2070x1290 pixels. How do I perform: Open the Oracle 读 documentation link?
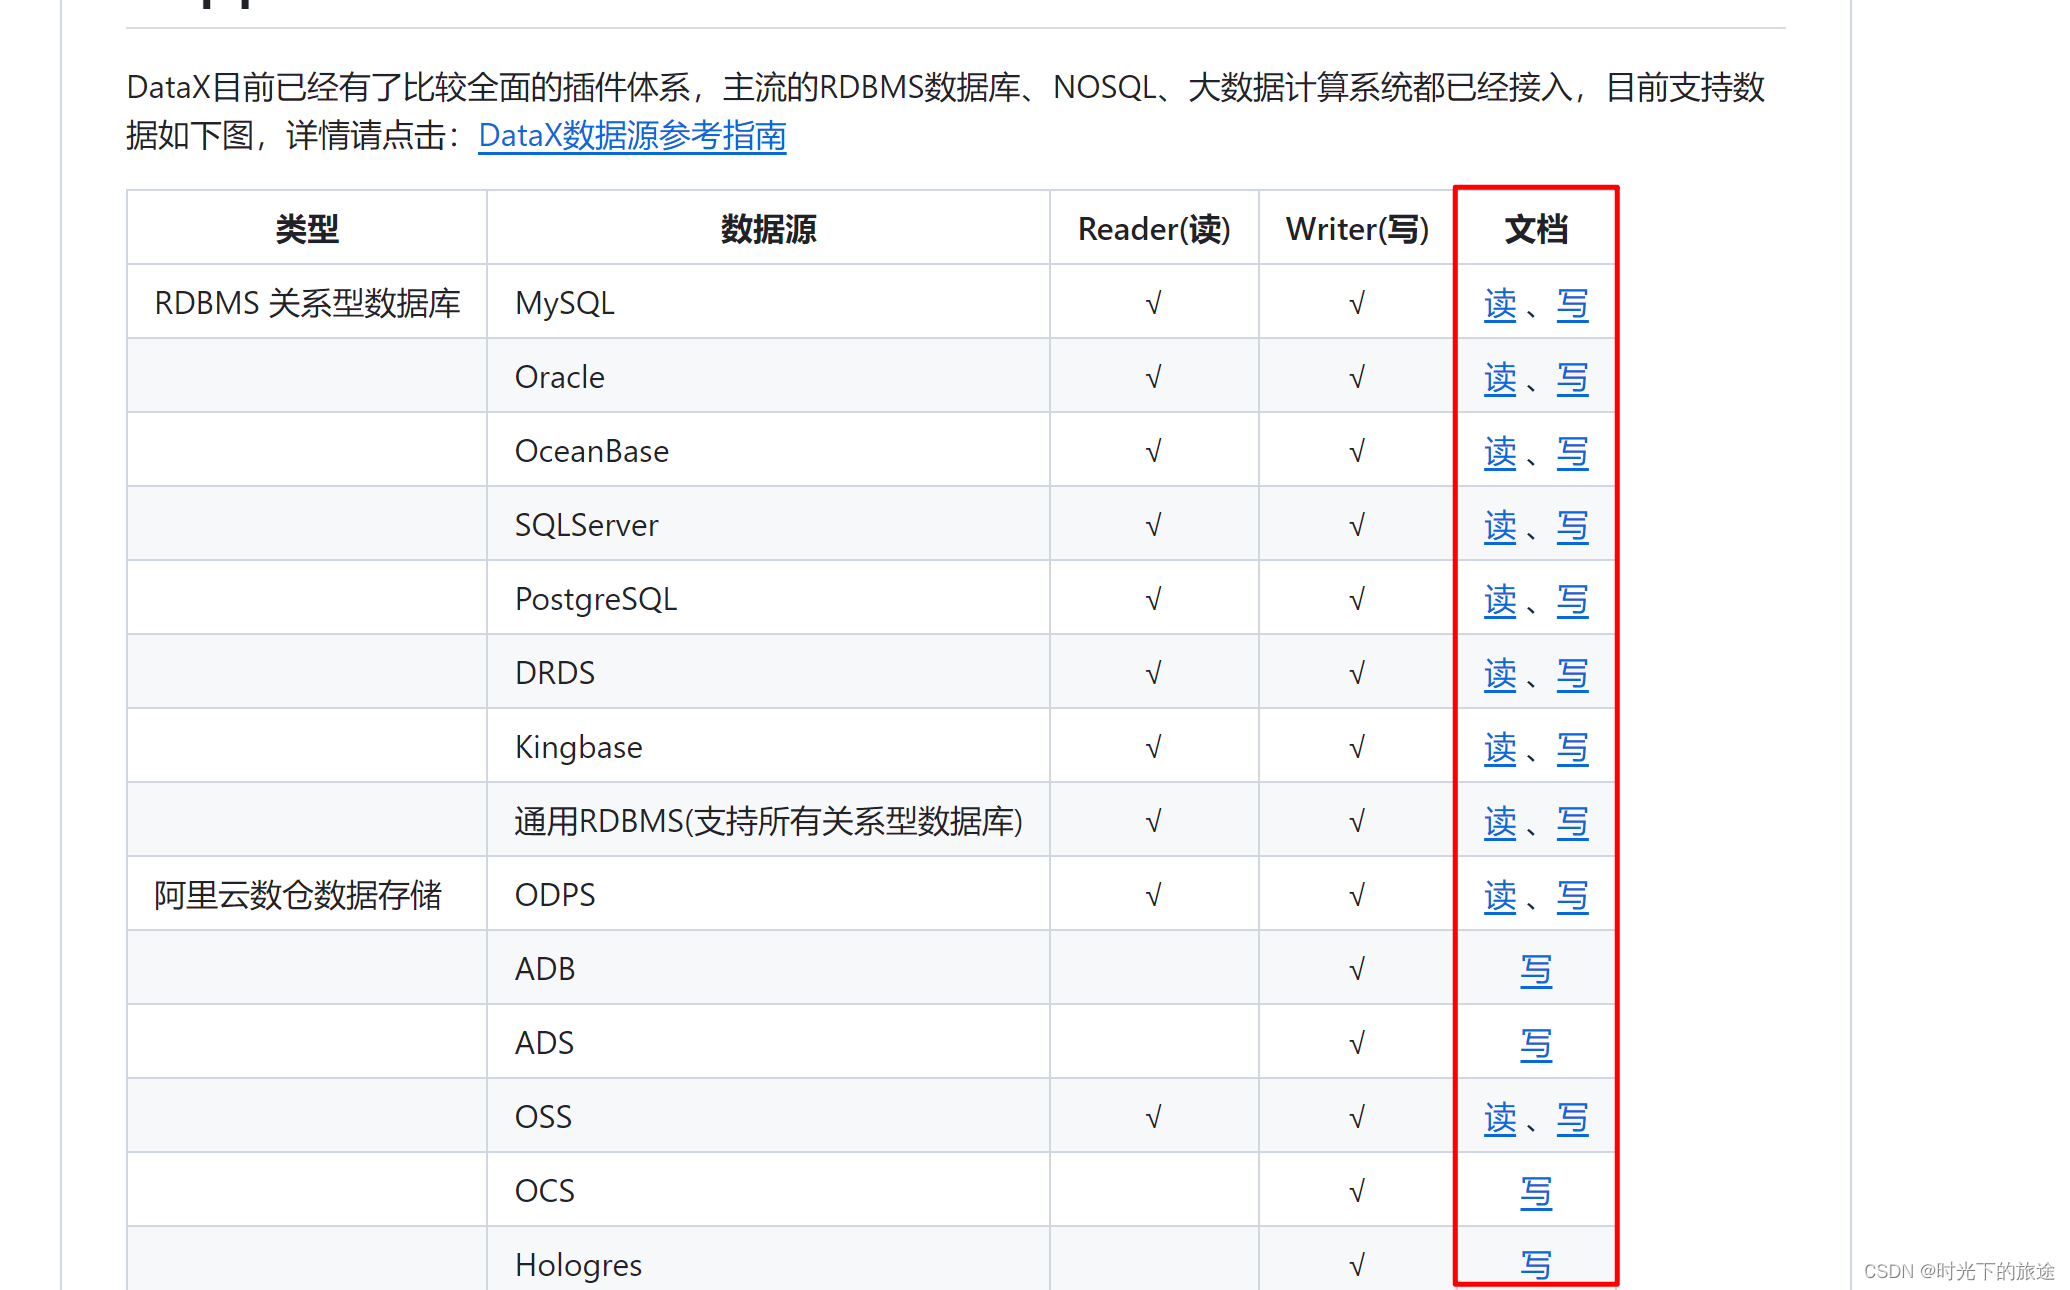[x=1500, y=378]
